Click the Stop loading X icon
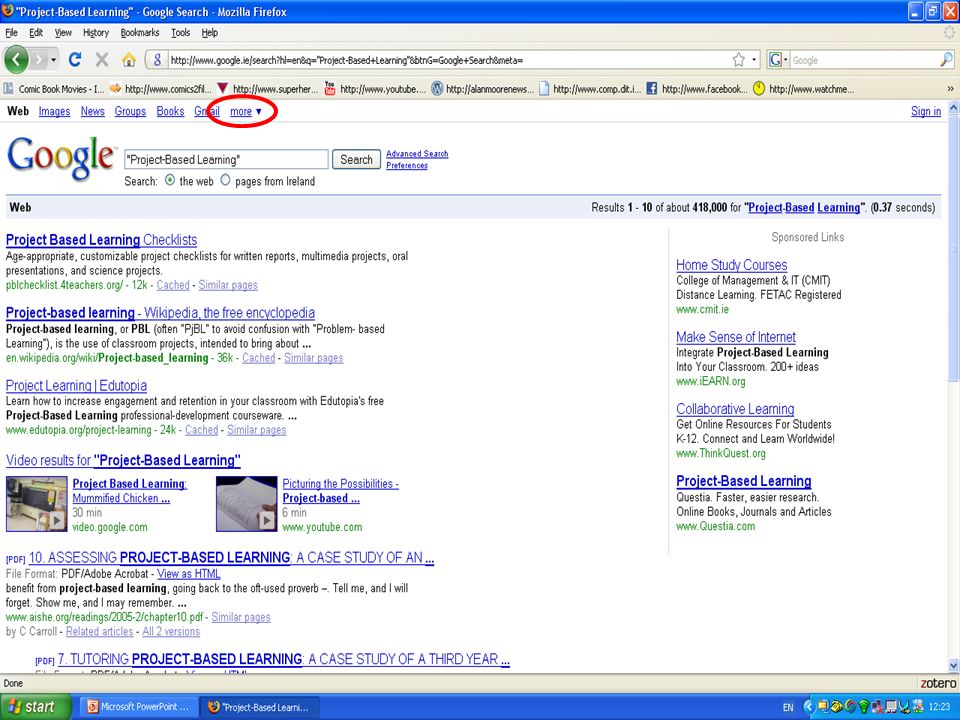Image resolution: width=960 pixels, height=720 pixels. tap(102, 59)
